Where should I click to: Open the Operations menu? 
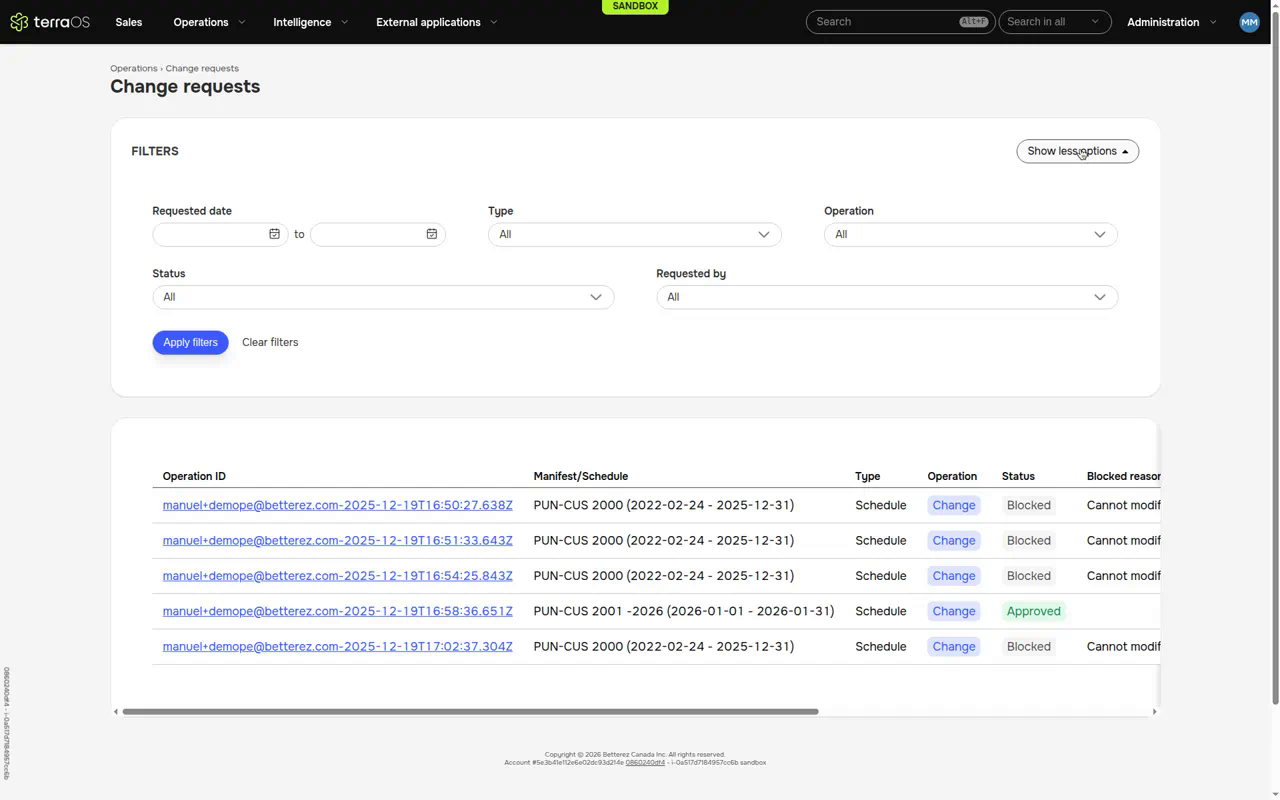(x=209, y=22)
